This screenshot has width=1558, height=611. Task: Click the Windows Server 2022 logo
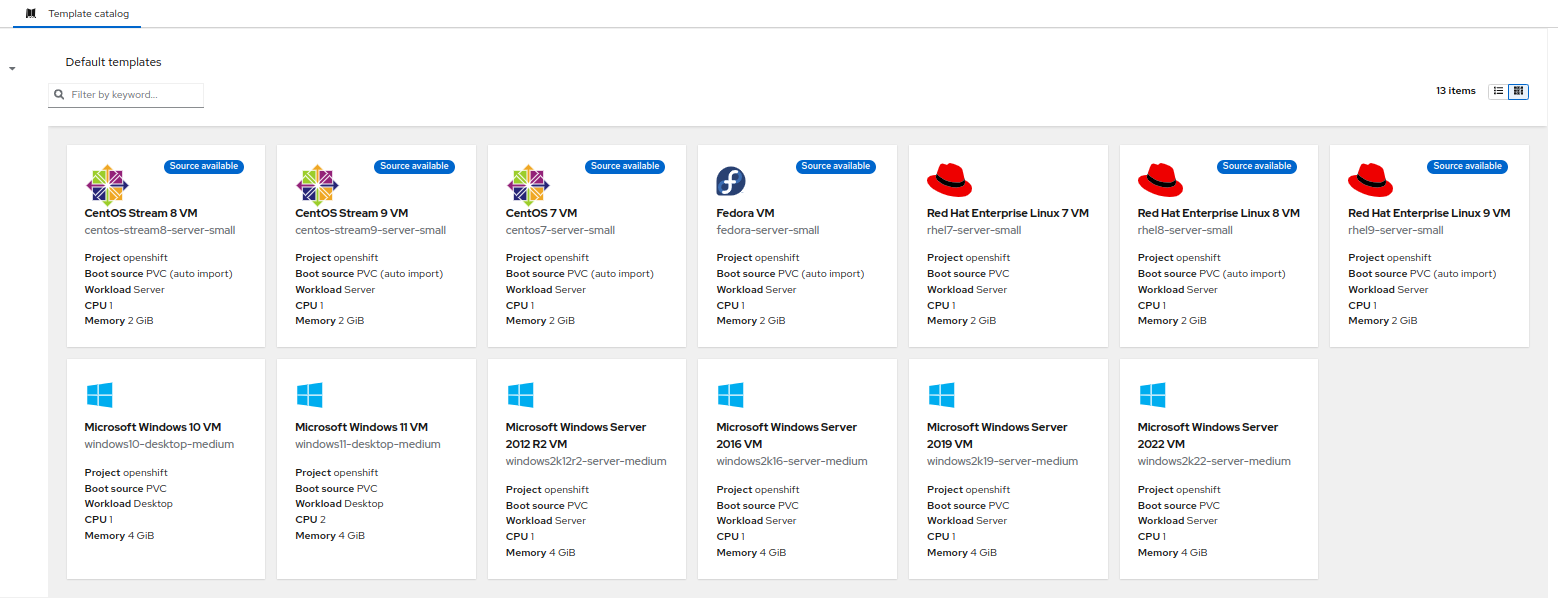(1152, 395)
